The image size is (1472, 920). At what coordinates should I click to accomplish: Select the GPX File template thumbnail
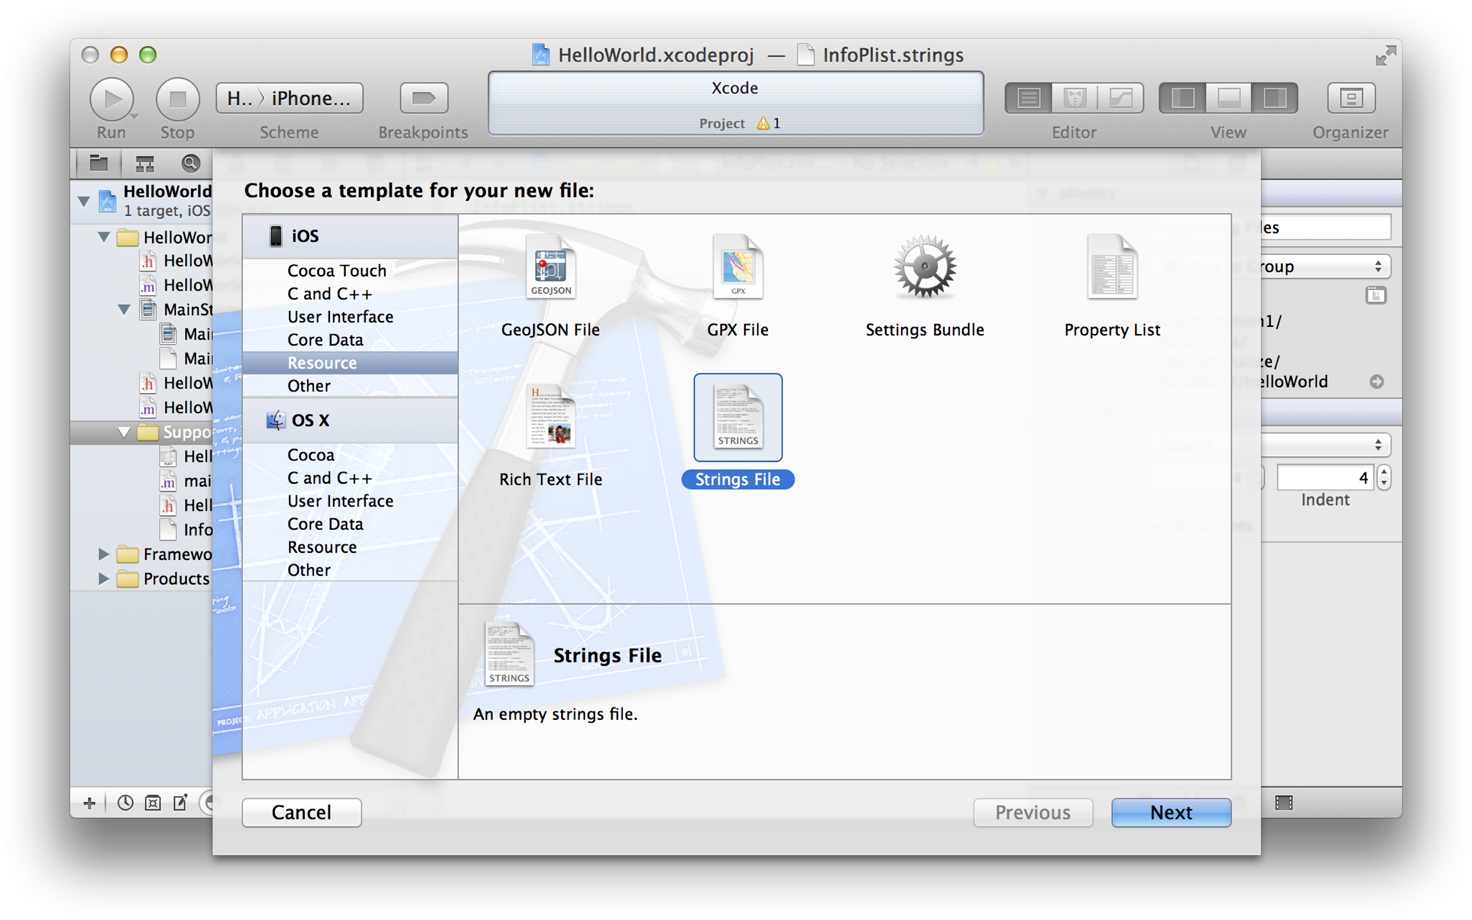coord(737,267)
